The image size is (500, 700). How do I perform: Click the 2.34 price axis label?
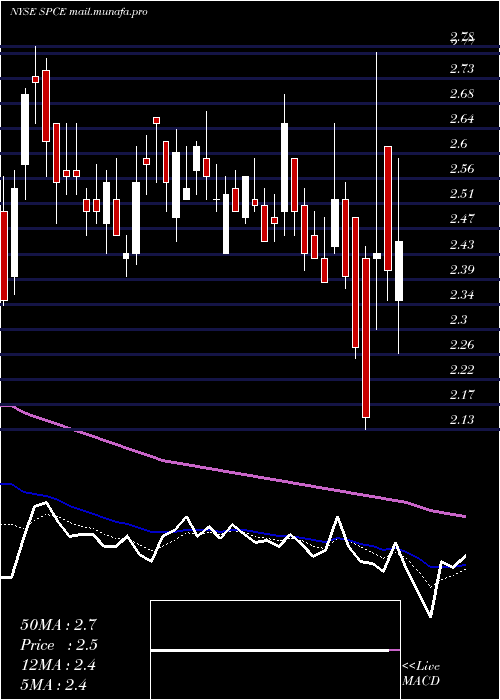[462, 295]
